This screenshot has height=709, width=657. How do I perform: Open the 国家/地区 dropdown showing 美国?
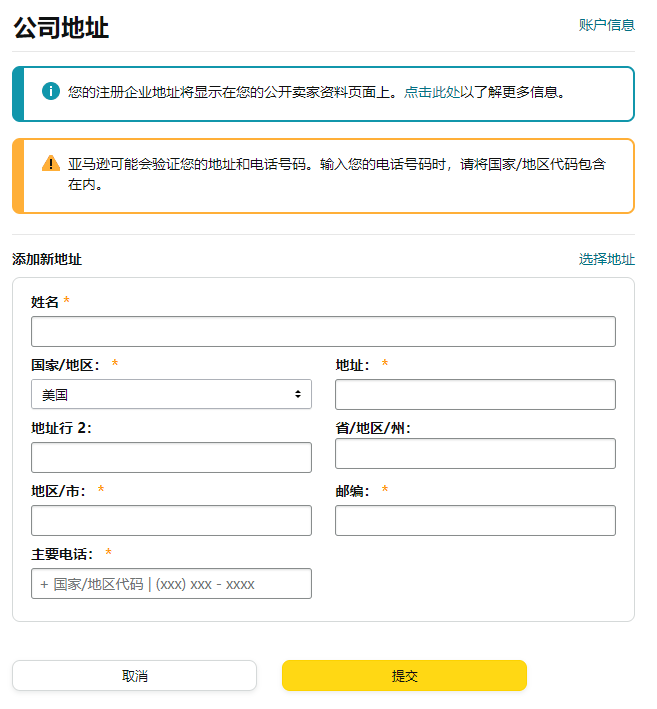point(171,395)
